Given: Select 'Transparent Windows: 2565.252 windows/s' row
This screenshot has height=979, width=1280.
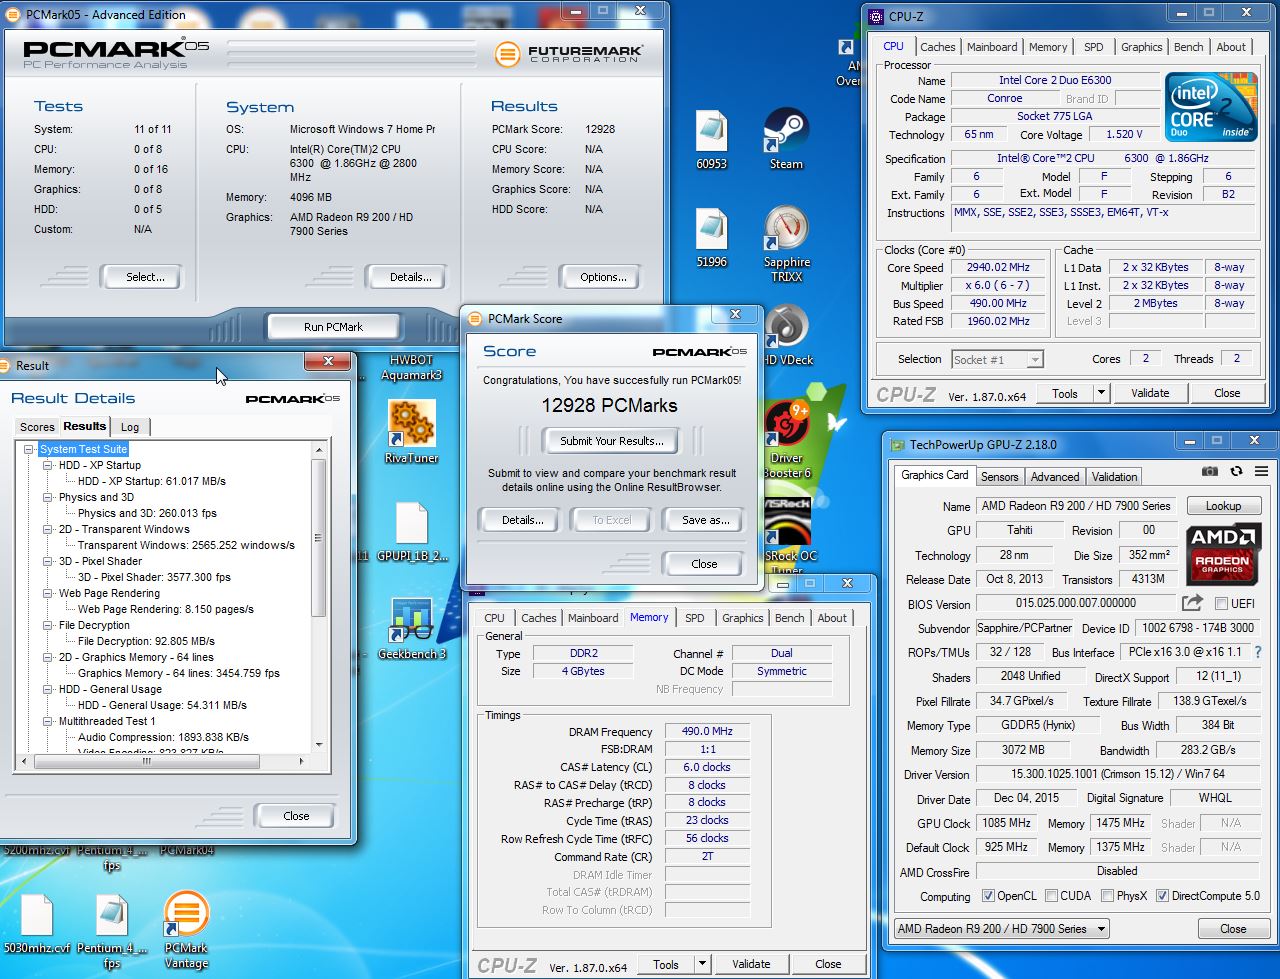Looking at the screenshot, I should (186, 545).
